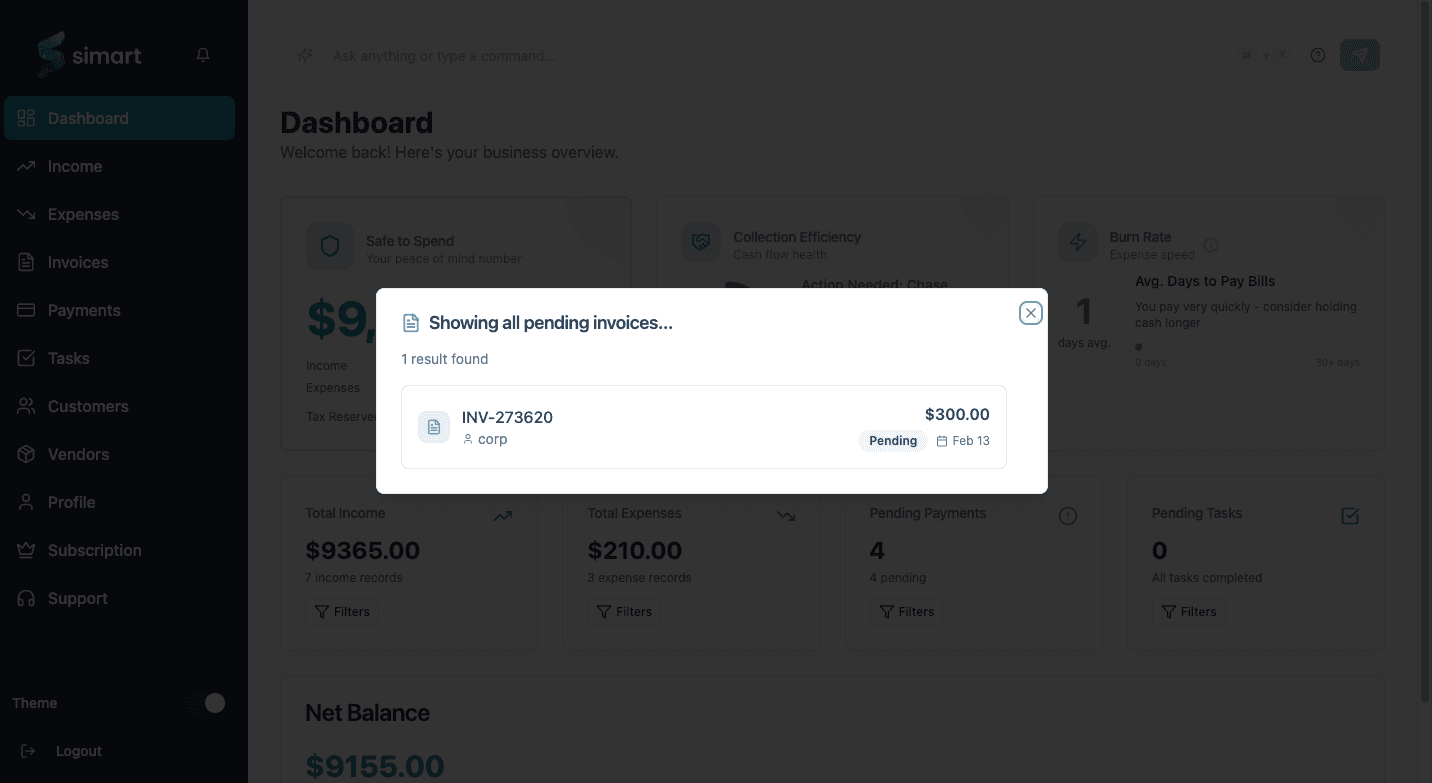Click the Logout button
Image resolution: width=1432 pixels, height=783 pixels.
(62, 751)
